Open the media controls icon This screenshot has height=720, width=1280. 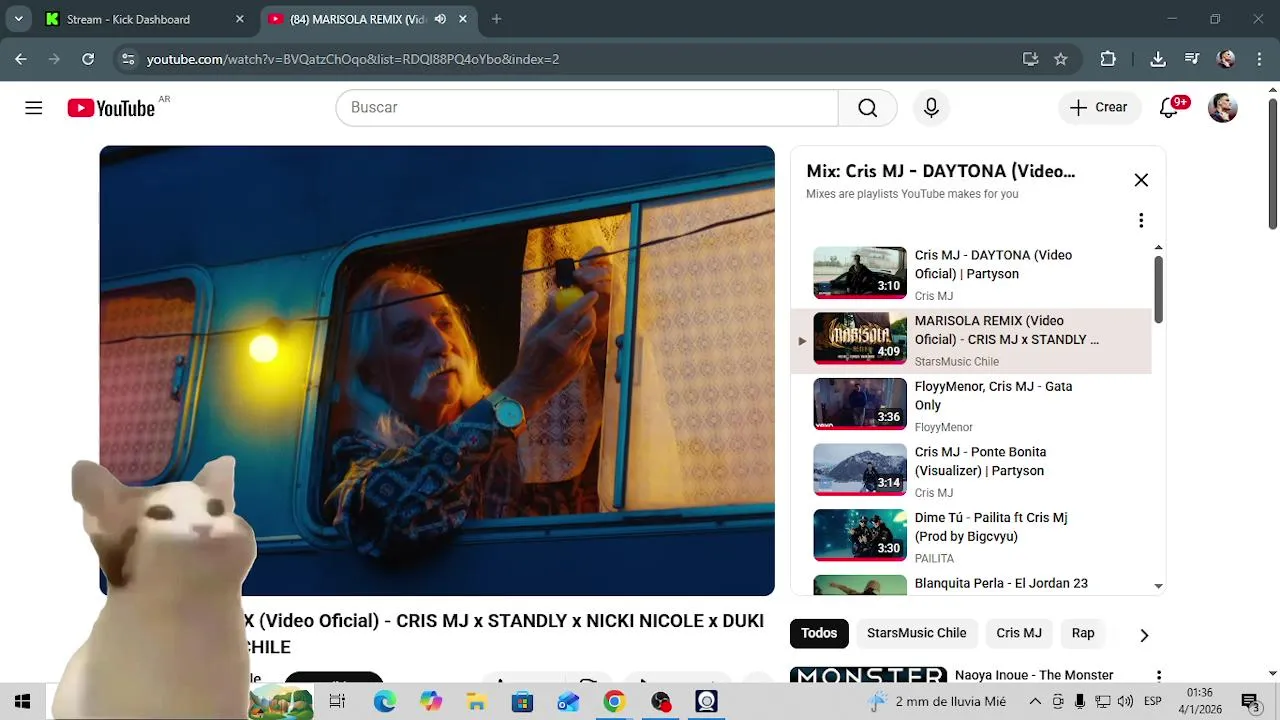click(1192, 59)
